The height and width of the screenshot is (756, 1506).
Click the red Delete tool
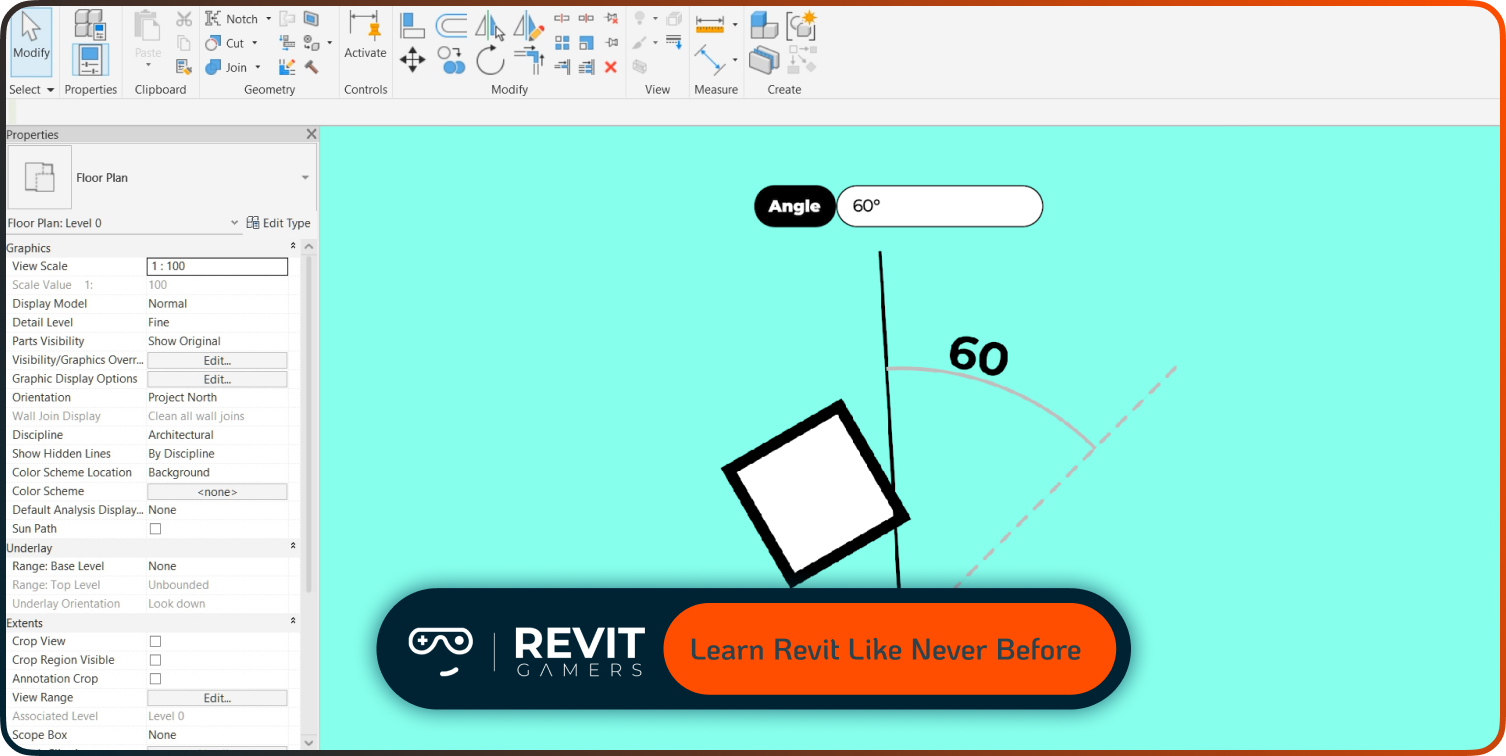pyautogui.click(x=610, y=67)
